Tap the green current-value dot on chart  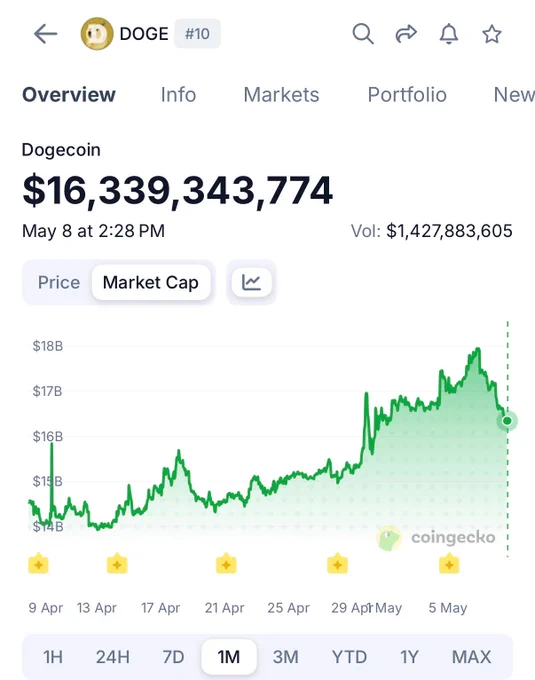pyautogui.click(x=507, y=421)
